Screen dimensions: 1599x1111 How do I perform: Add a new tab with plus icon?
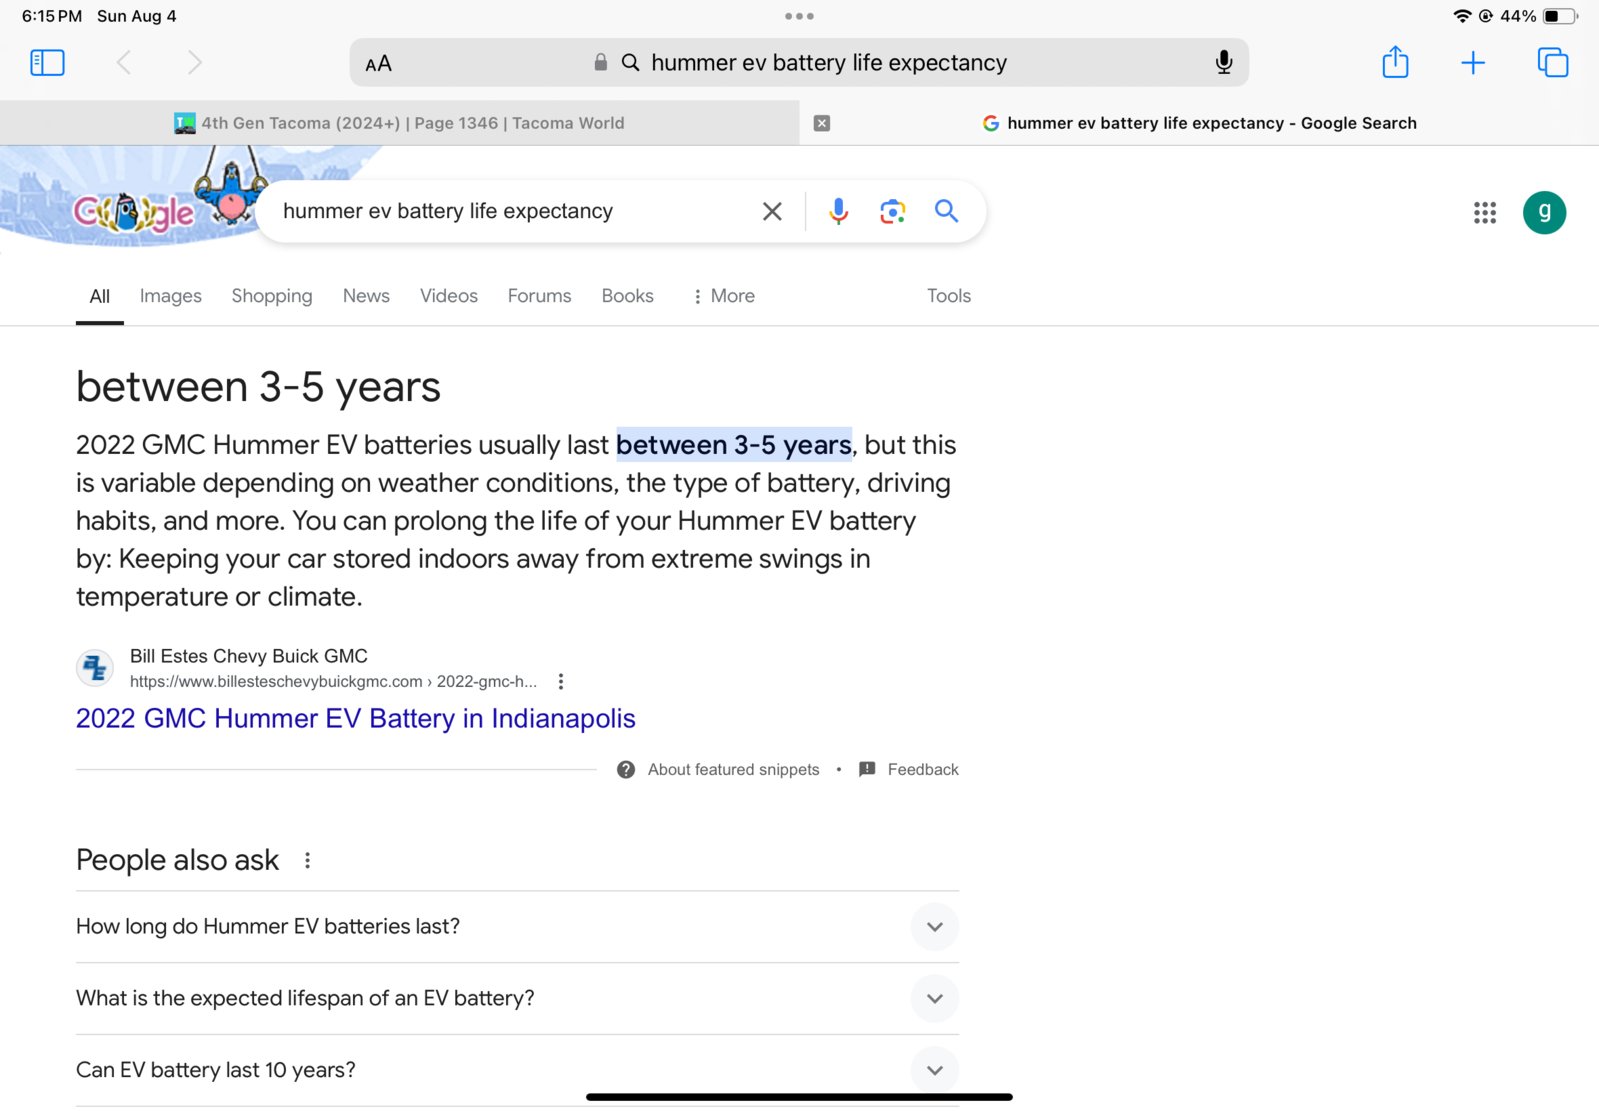pyautogui.click(x=1473, y=63)
